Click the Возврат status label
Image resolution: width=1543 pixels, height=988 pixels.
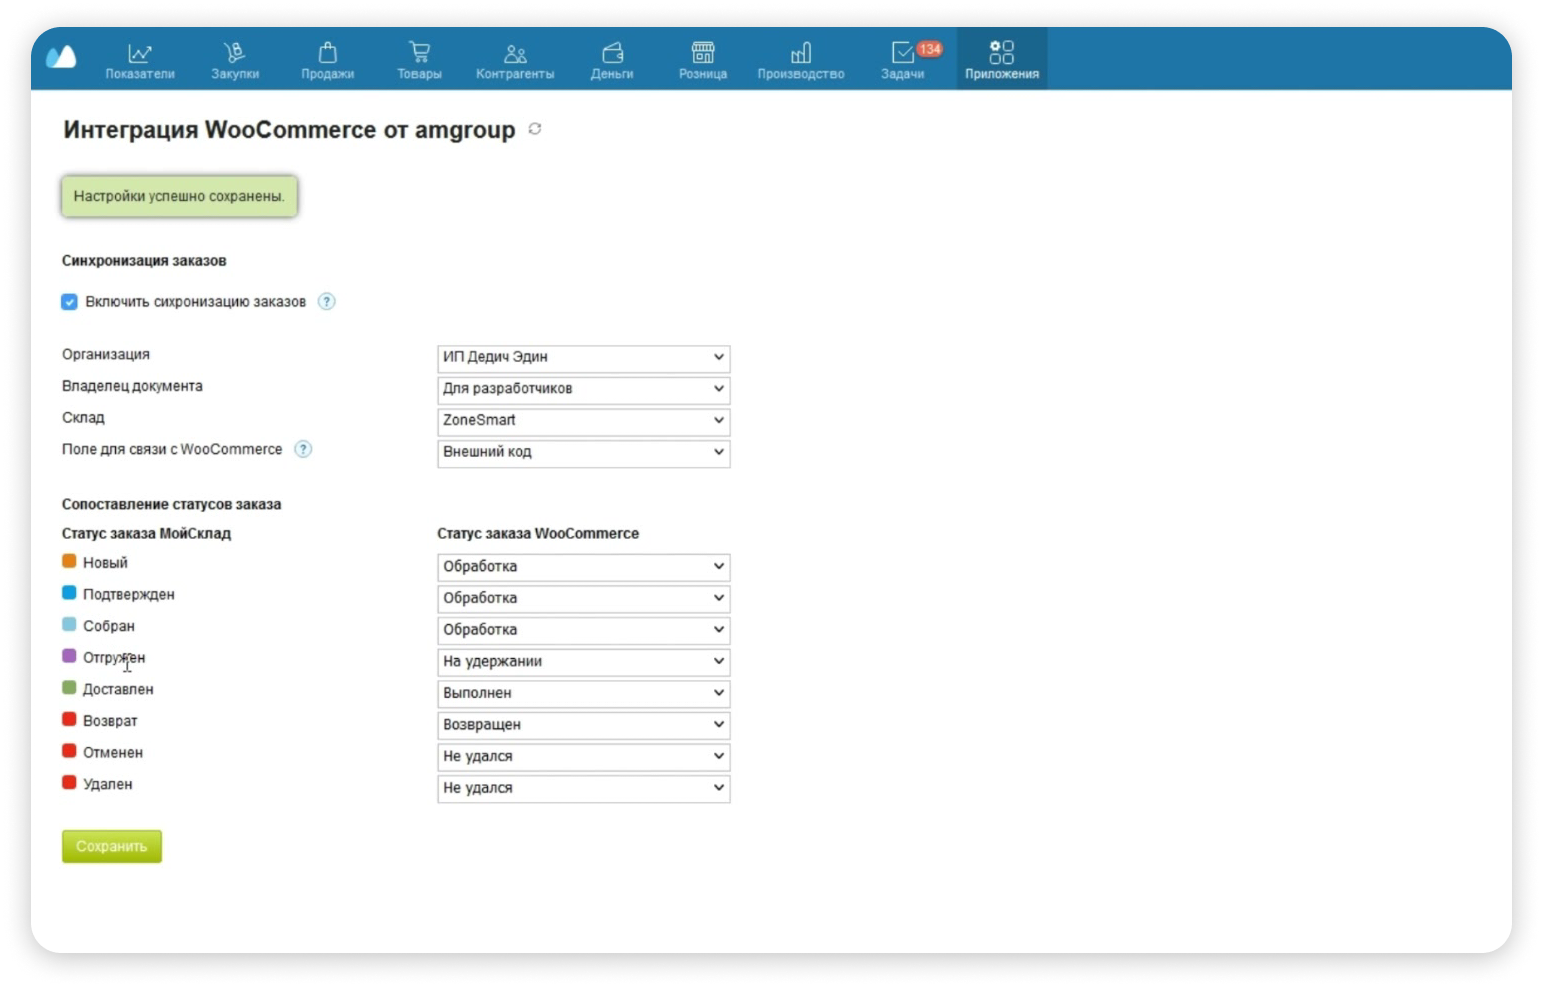[110, 721]
